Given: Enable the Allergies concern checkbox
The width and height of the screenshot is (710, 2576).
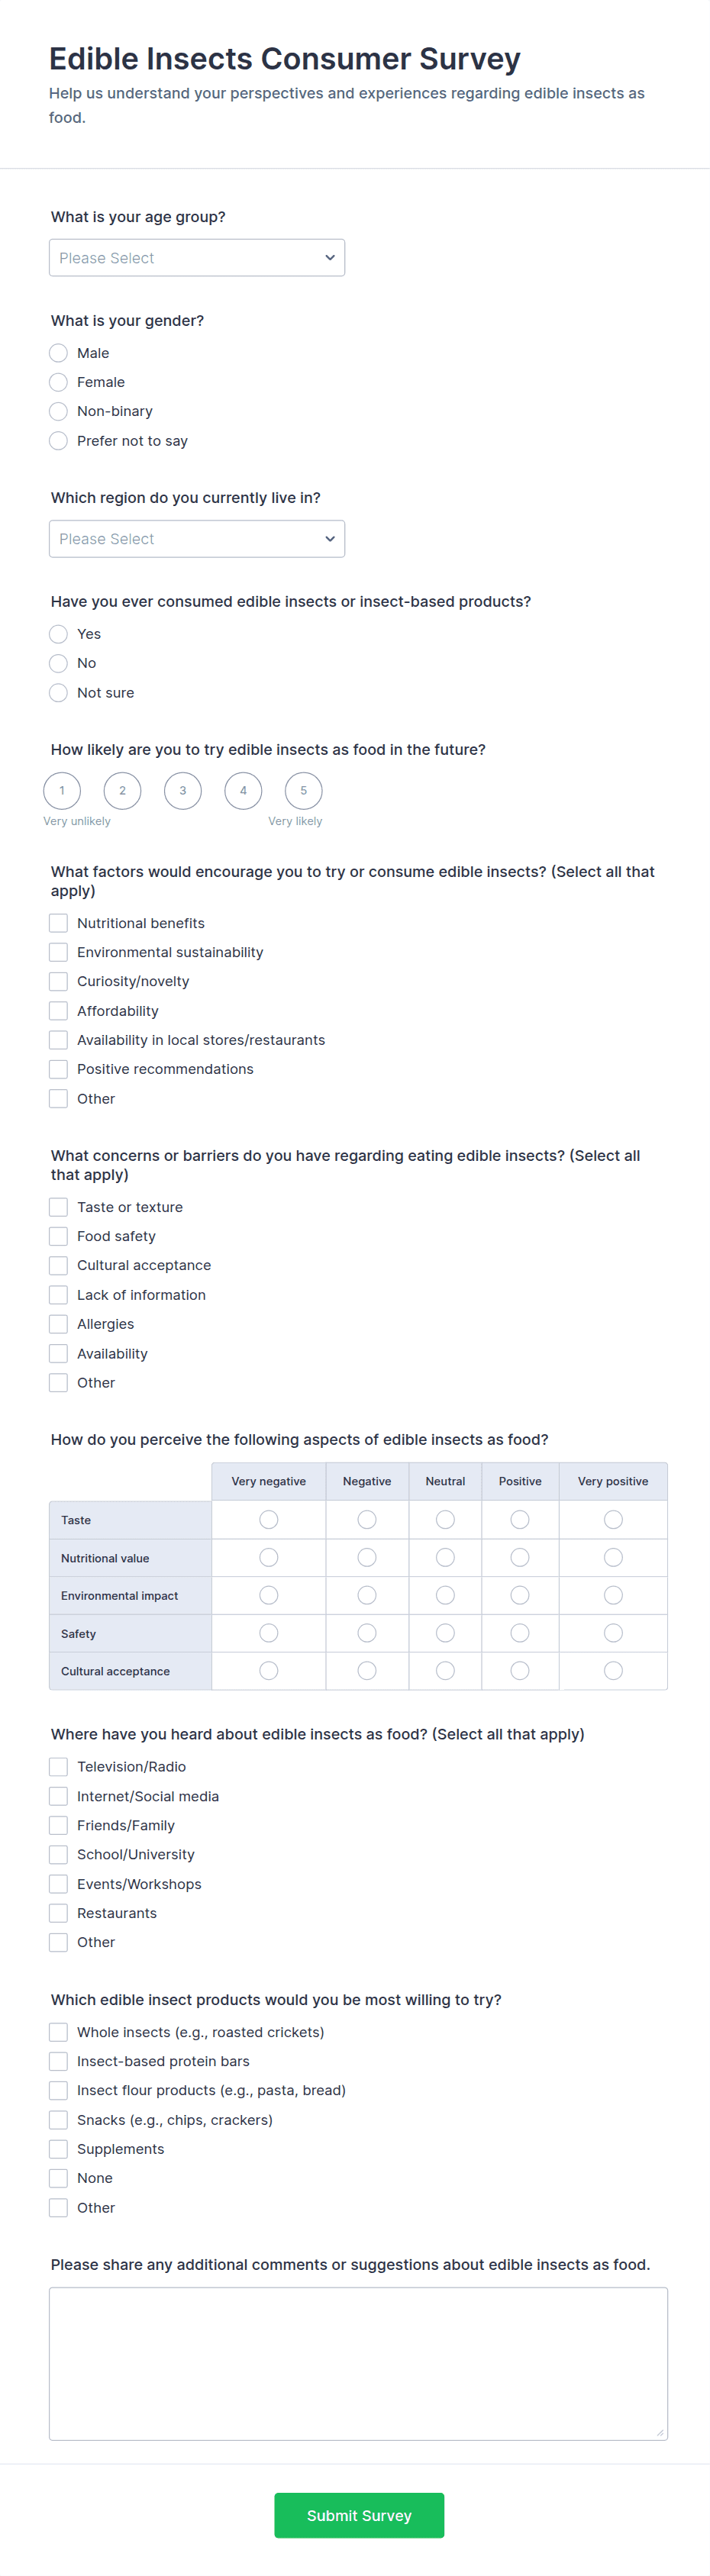Looking at the screenshot, I should 58,1324.
